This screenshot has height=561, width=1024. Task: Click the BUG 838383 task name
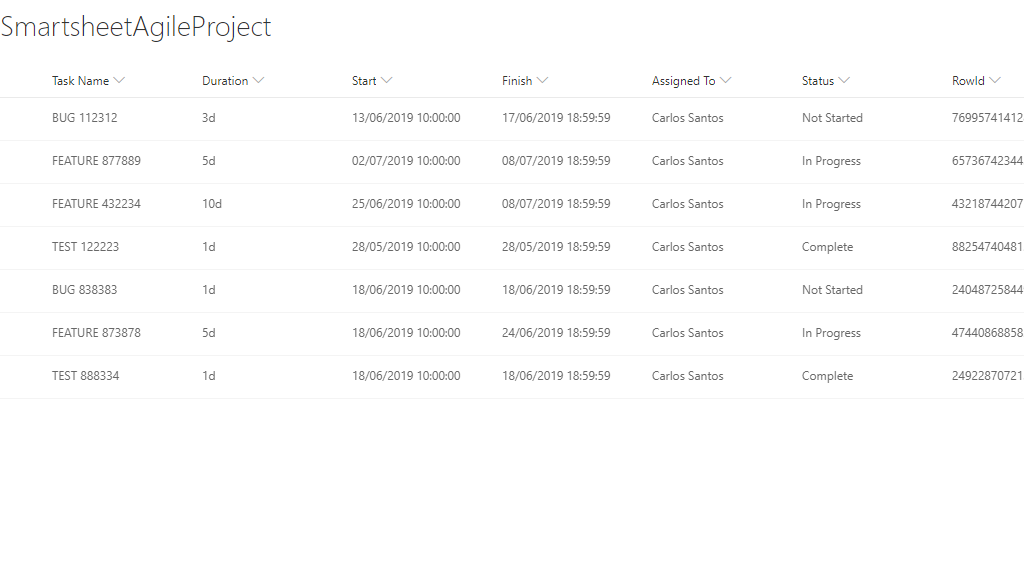85,290
